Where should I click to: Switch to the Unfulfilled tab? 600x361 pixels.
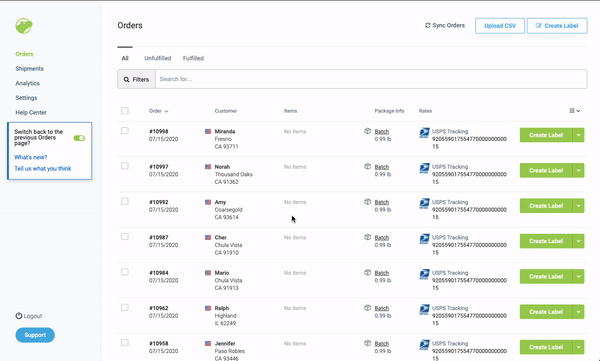[158, 58]
